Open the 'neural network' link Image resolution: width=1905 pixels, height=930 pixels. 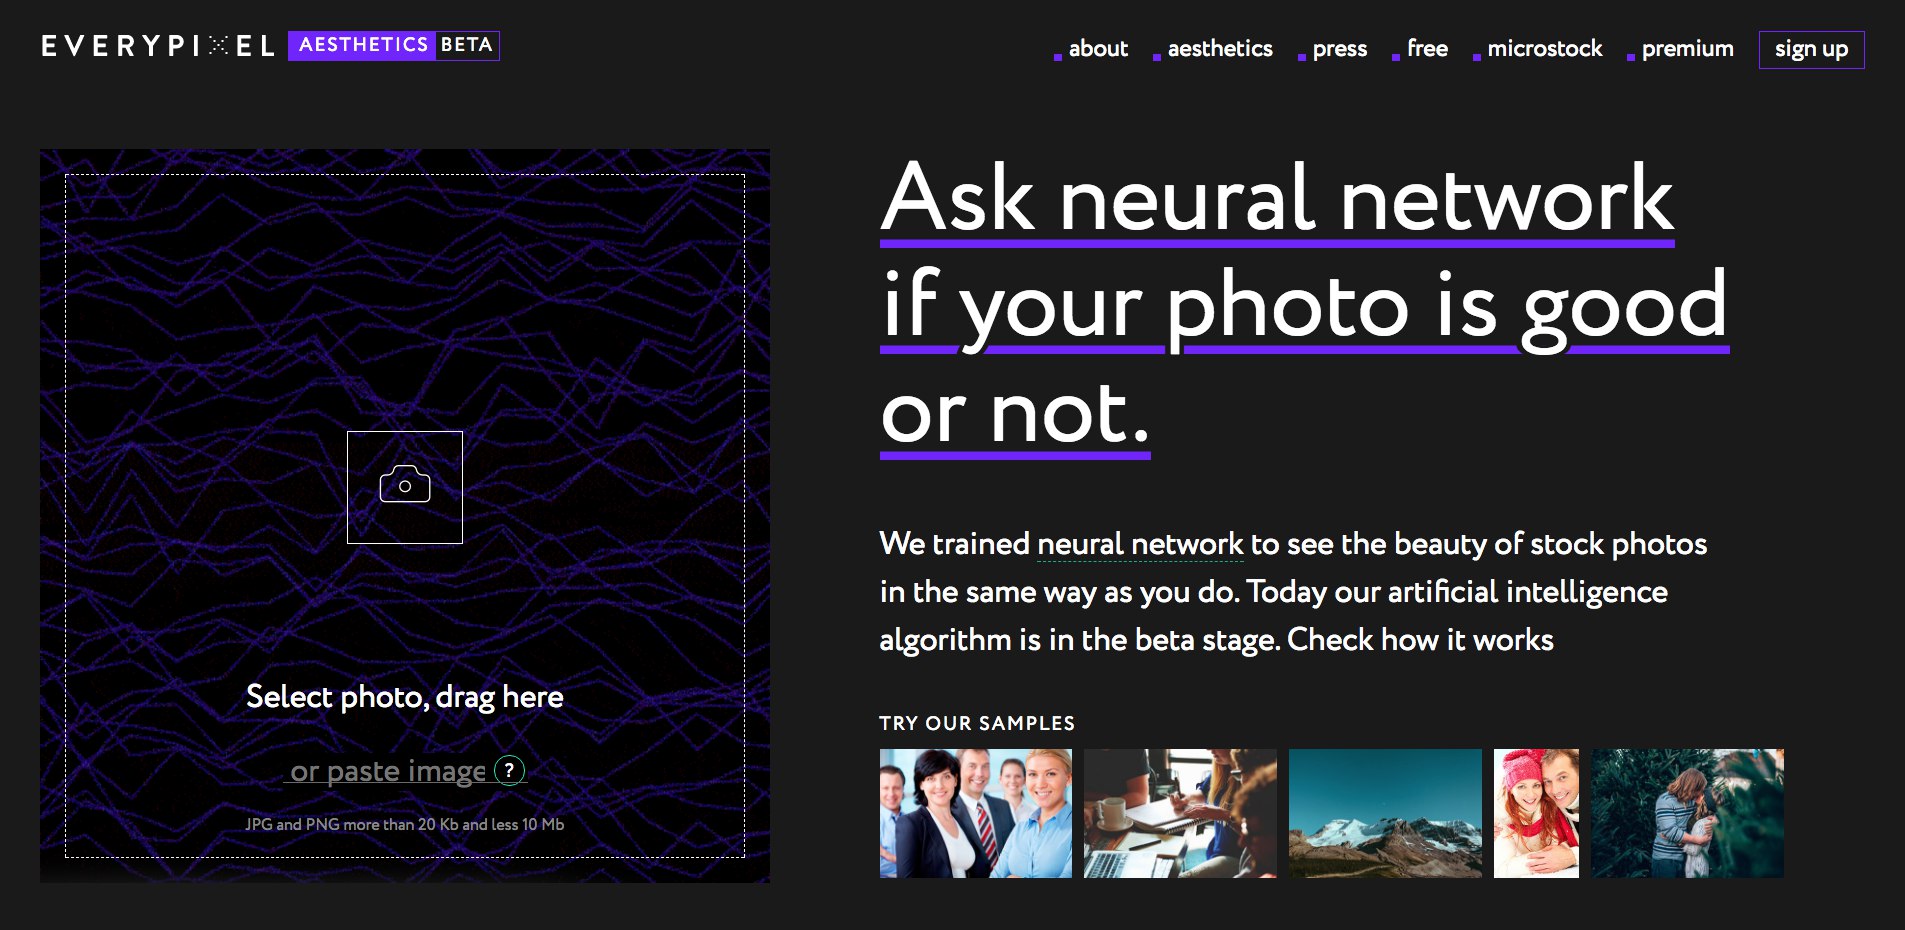click(1140, 544)
